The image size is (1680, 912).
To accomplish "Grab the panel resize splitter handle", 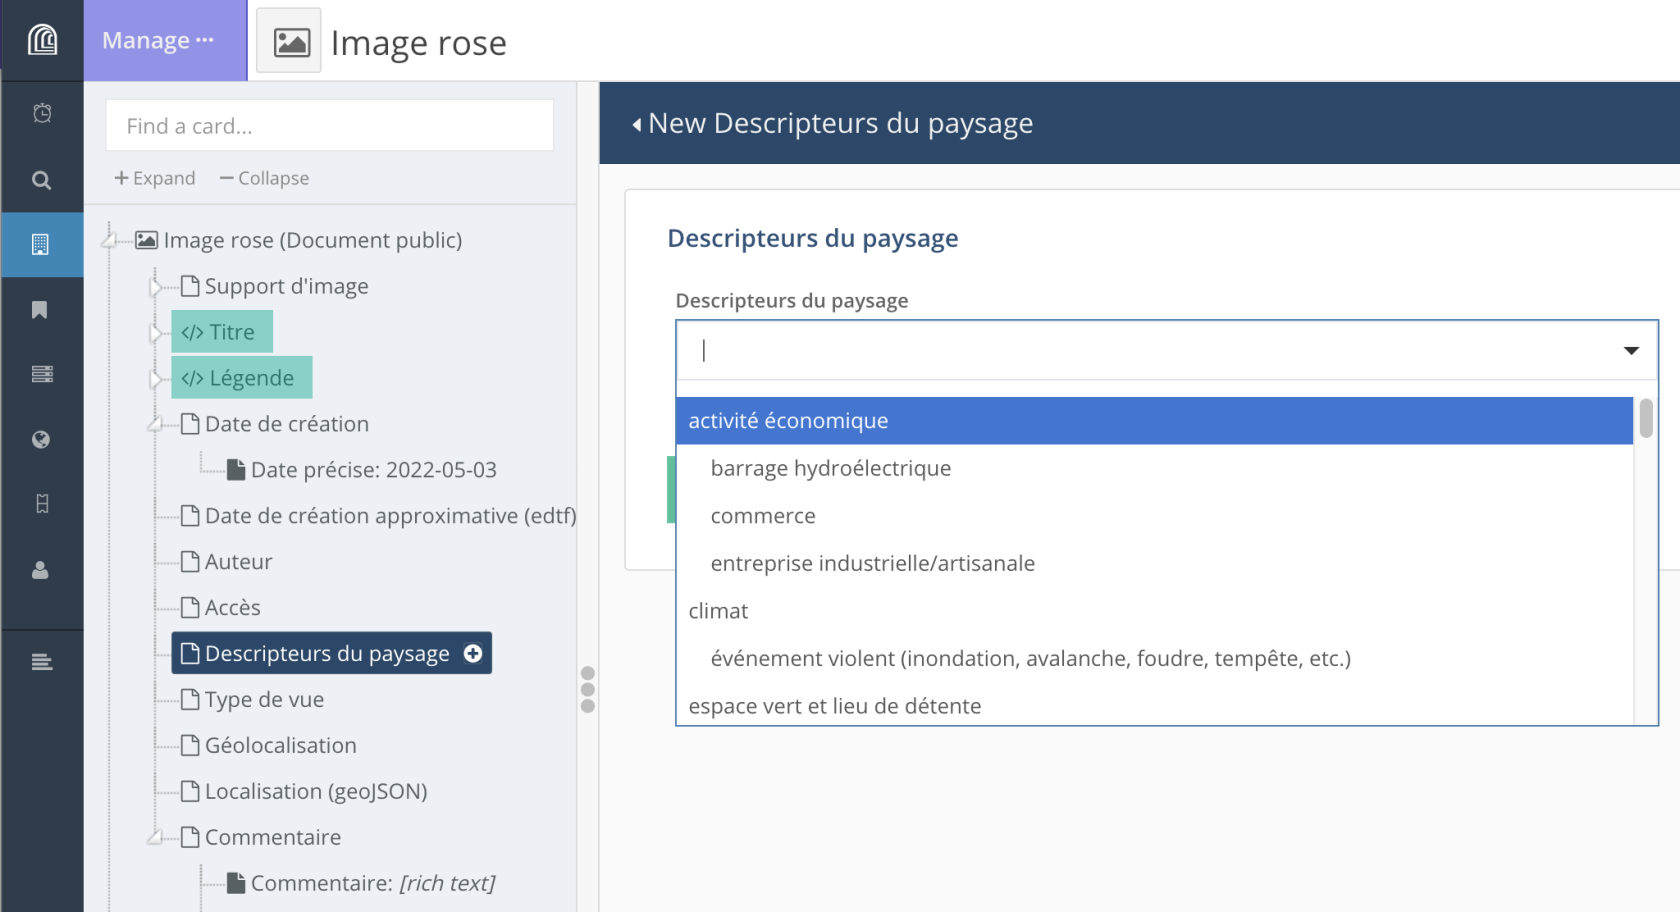I will click(x=588, y=689).
